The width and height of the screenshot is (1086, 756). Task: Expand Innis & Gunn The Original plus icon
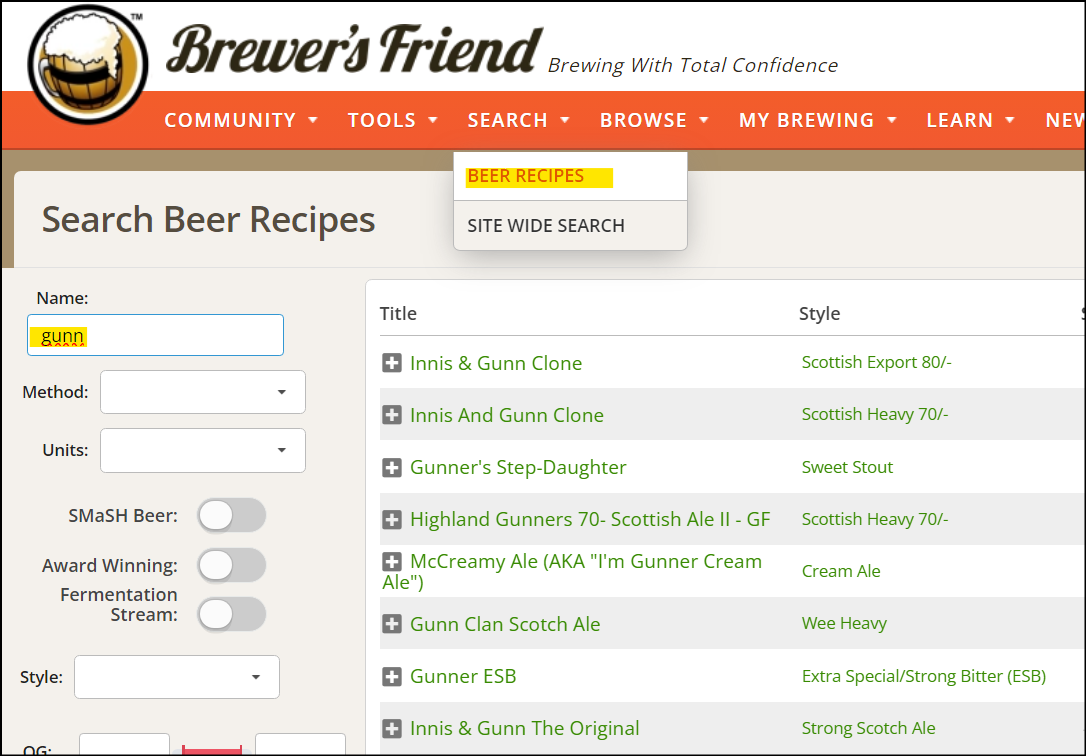[x=392, y=728]
